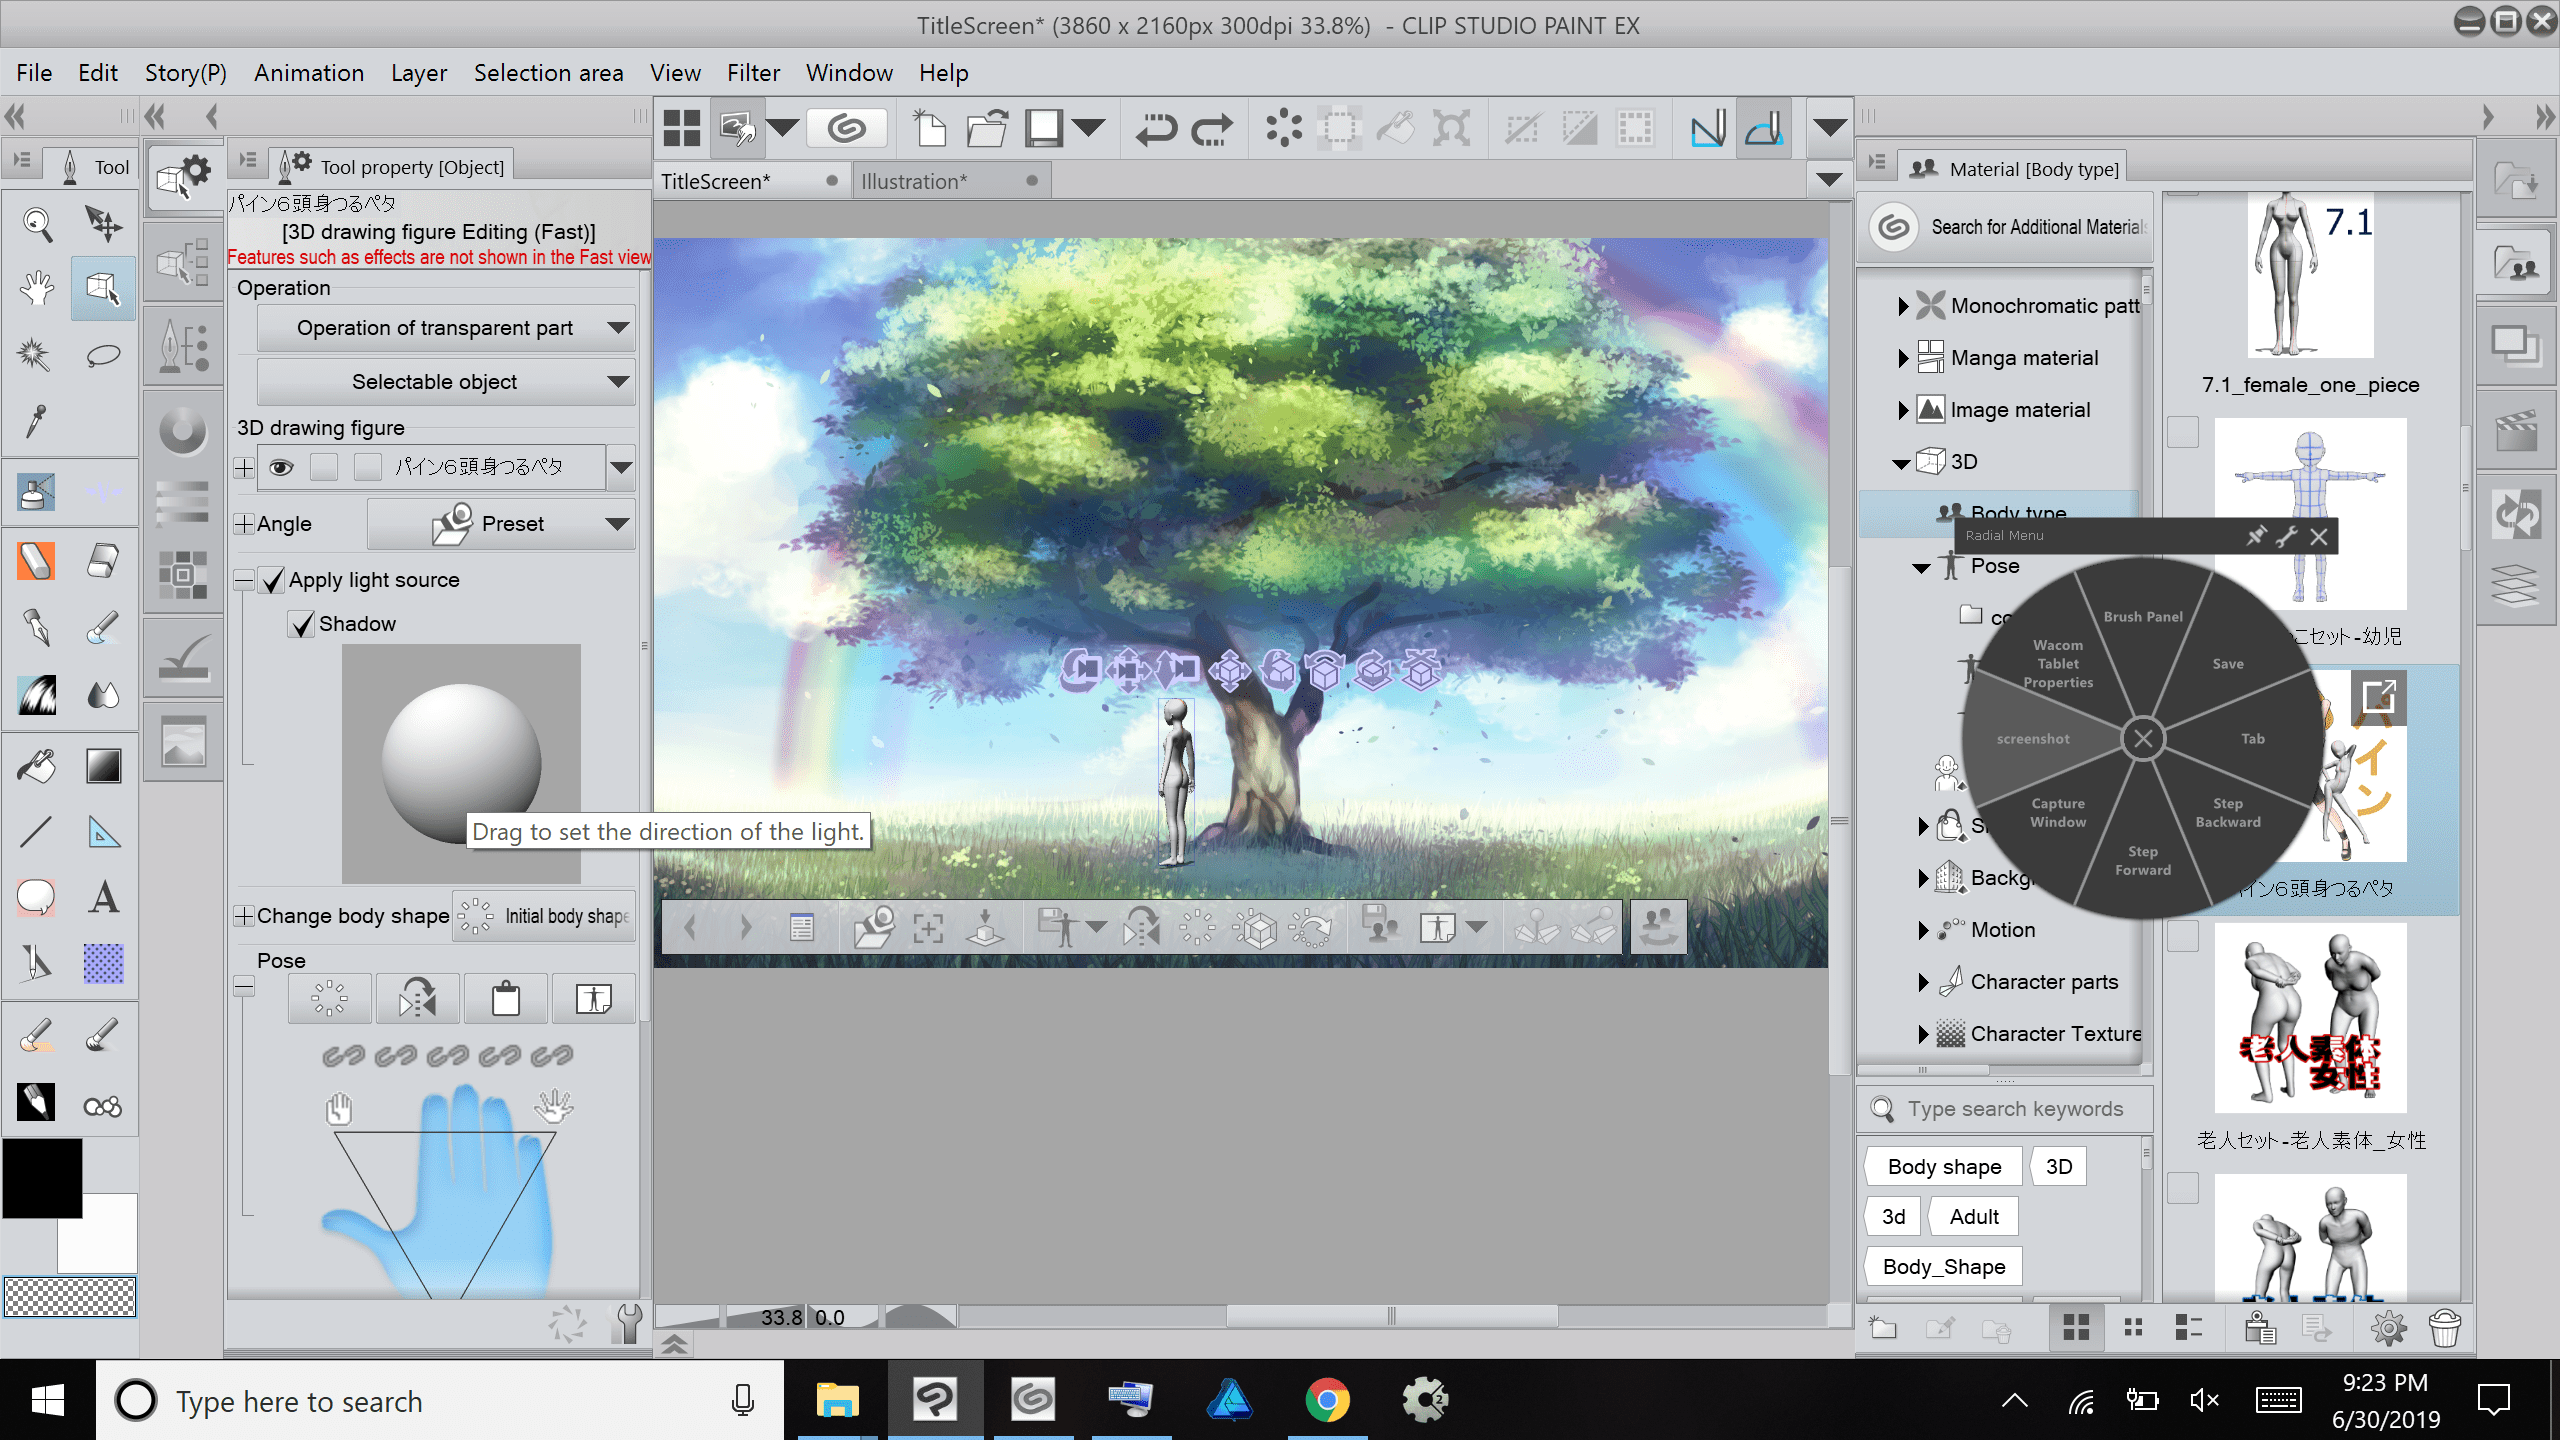The image size is (2560, 1440).
Task: Click the black foreground color swatch
Action: click(42, 1177)
